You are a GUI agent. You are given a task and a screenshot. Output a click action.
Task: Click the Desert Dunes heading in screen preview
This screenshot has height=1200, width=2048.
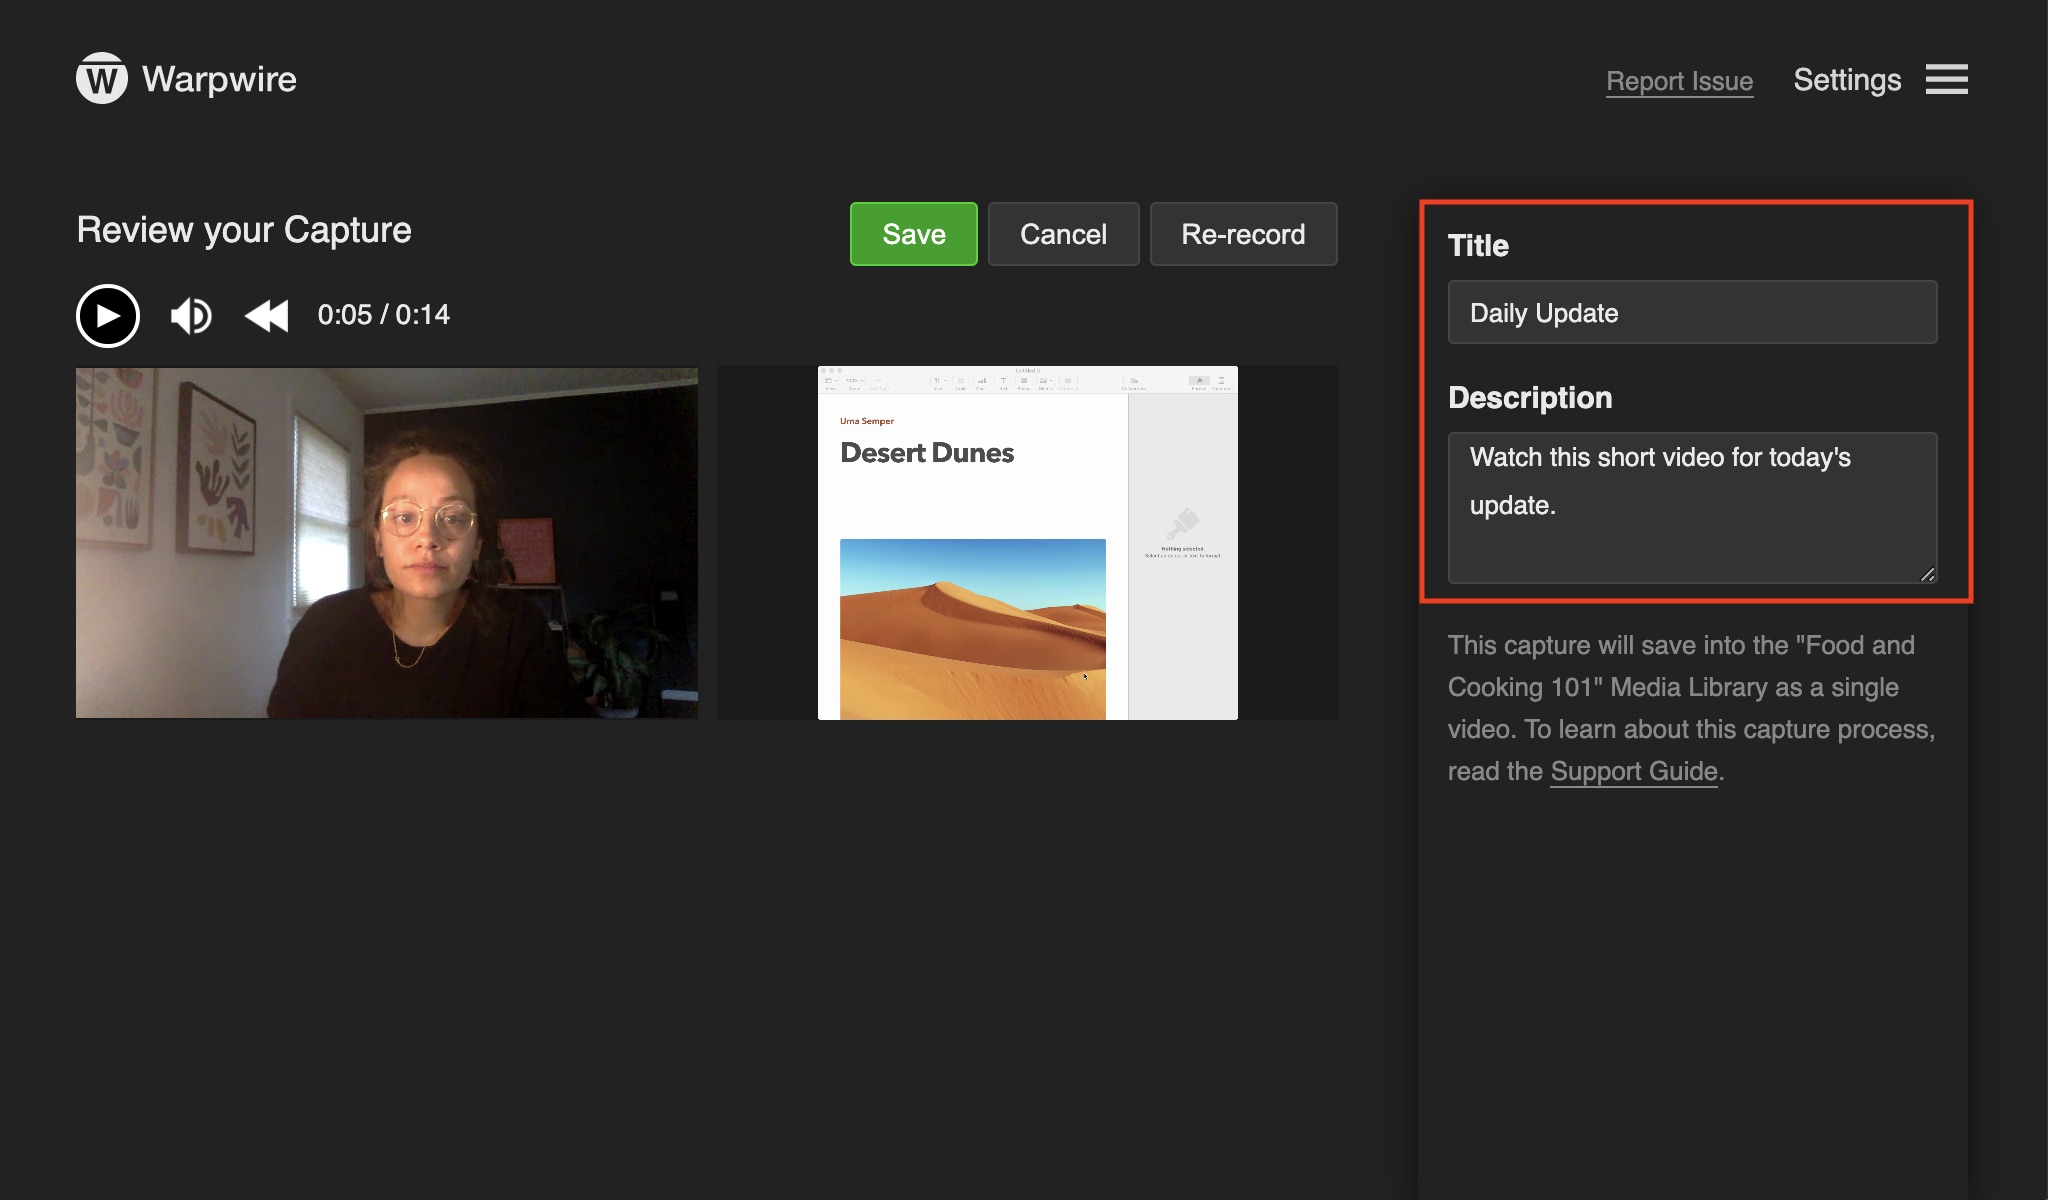pos(926,453)
